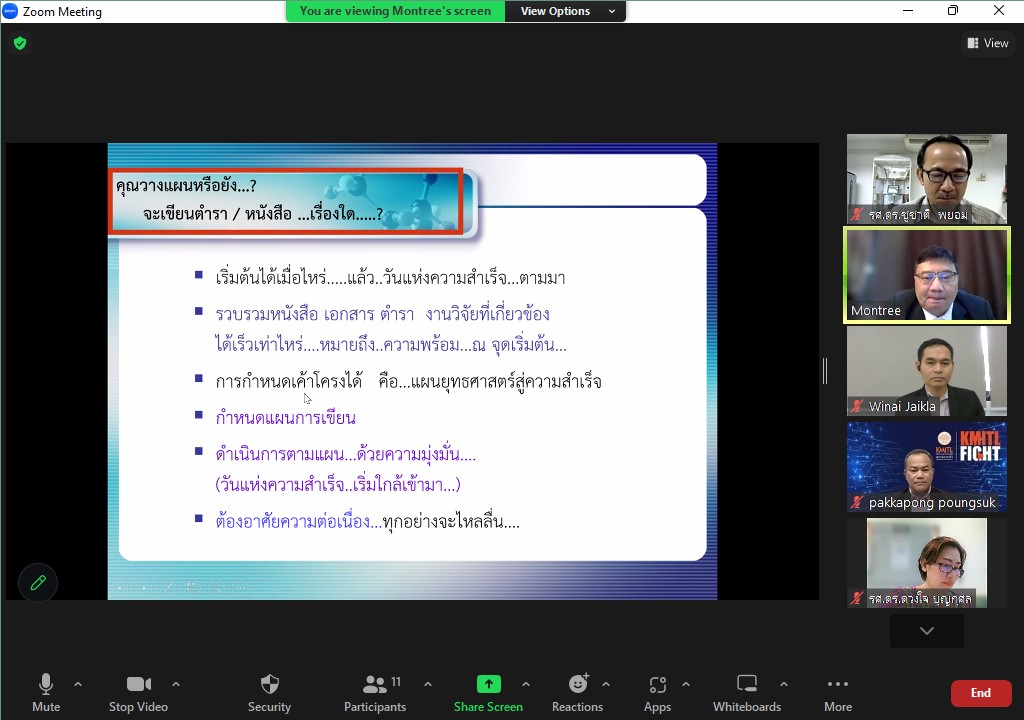1024x720 pixels.
Task: Minimize the Zoom Meeting window
Action: [x=908, y=10]
